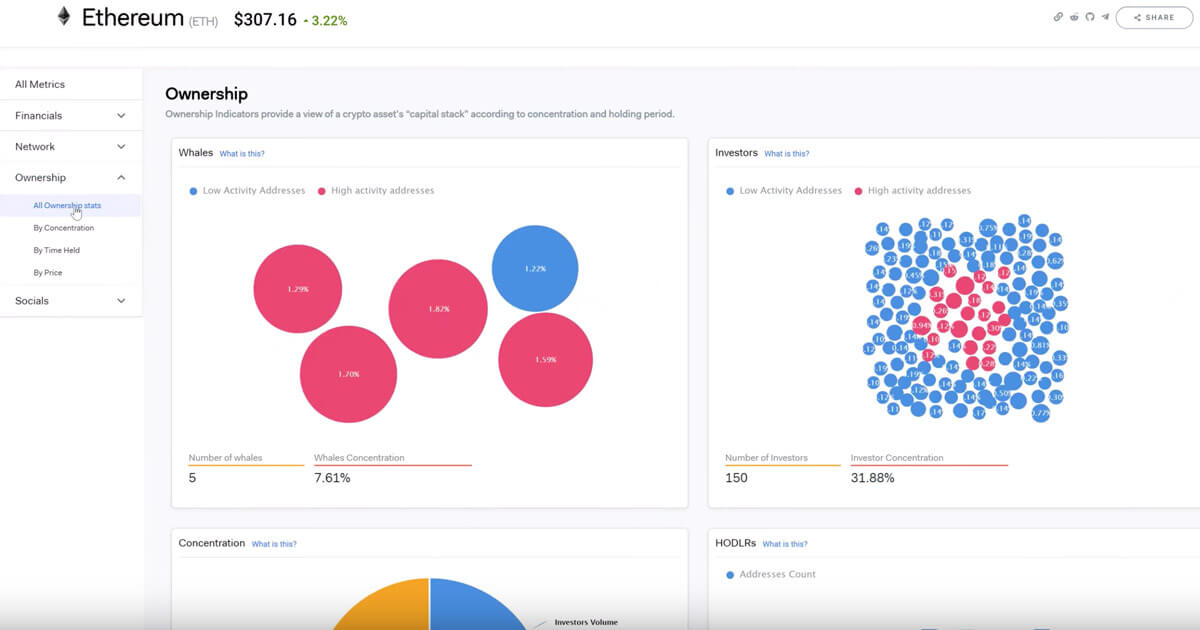Viewport: 1200px width, 630px height.
Task: Toggle Addresses Count legend in HODLRs
Action: pyautogui.click(x=771, y=574)
